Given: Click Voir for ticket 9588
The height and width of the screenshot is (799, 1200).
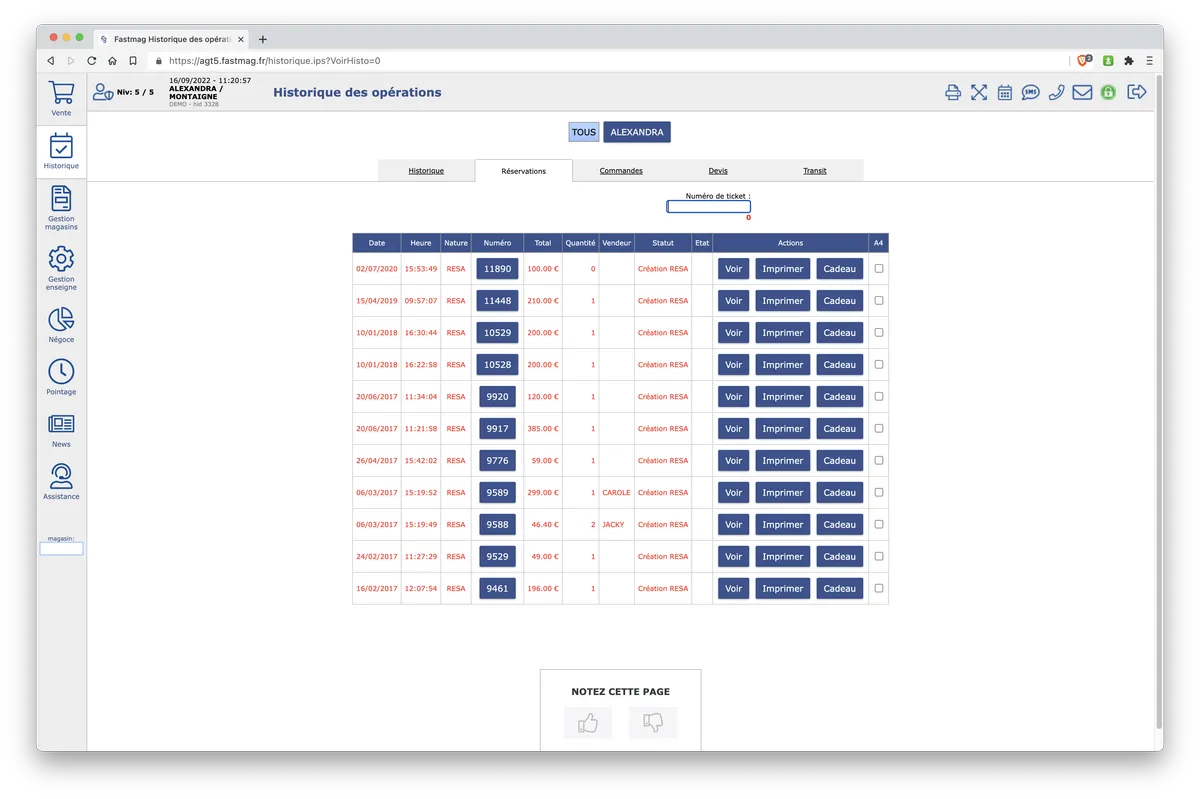Looking at the screenshot, I should click(734, 525).
